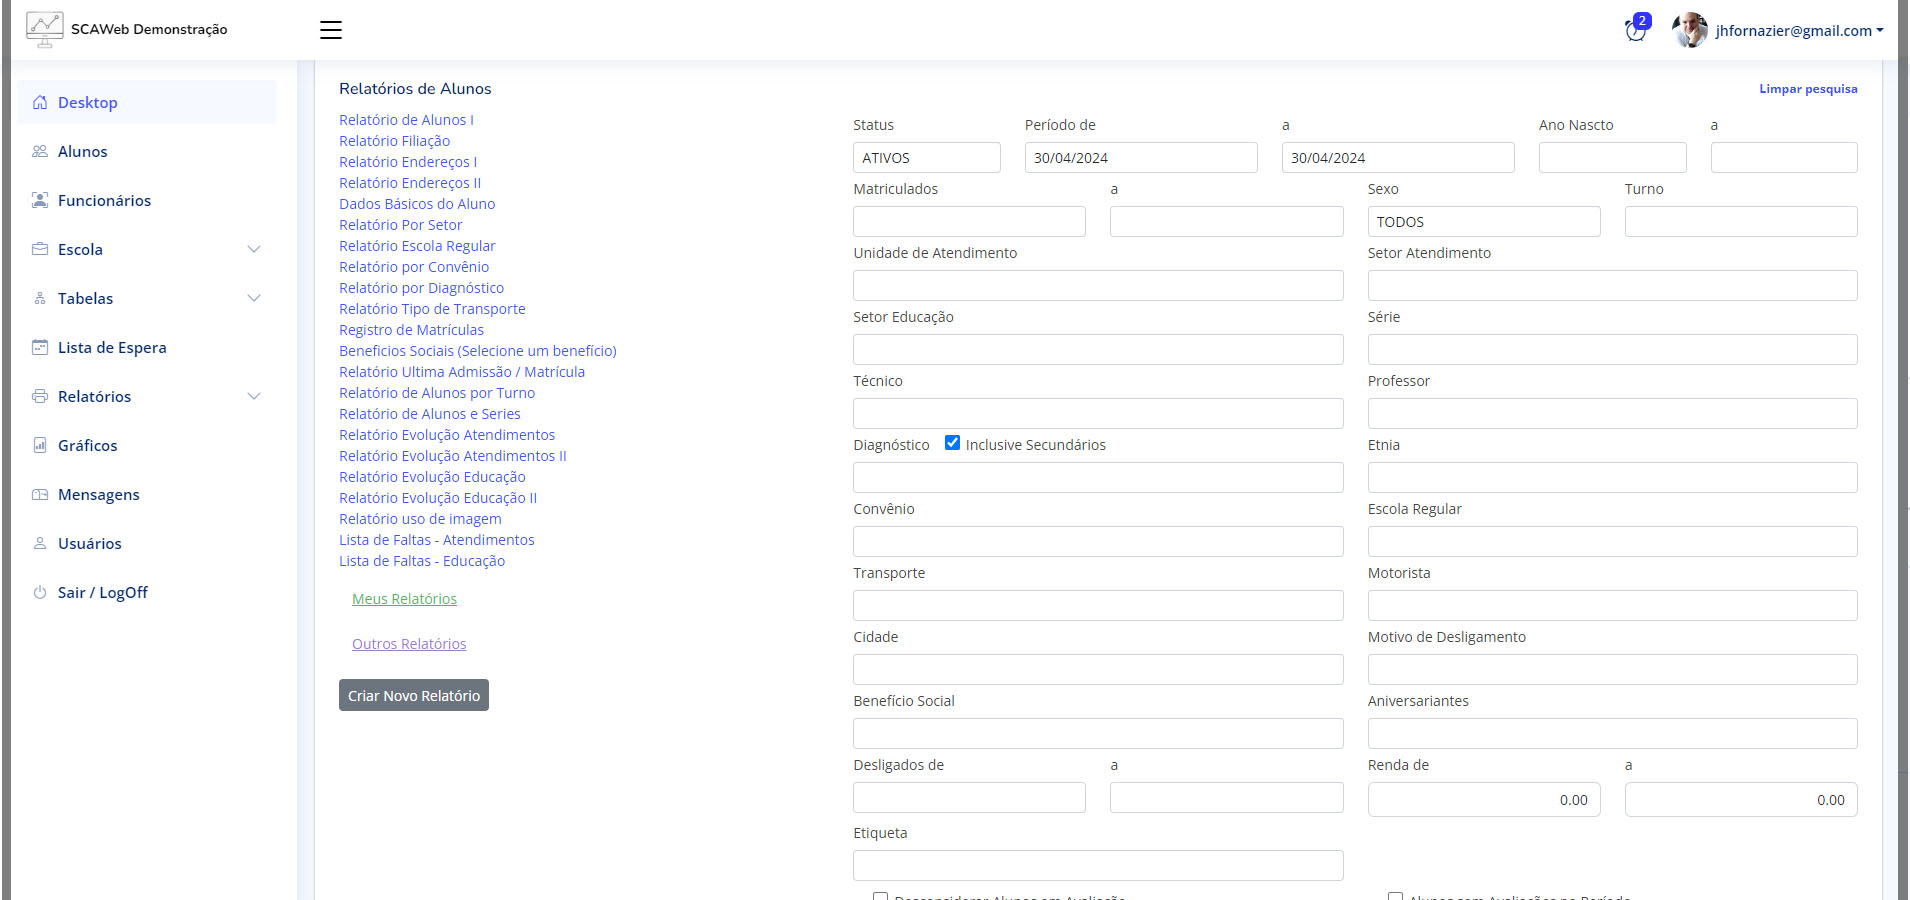
Task: Click the Funcionários person icon in sidebar
Action: click(x=40, y=201)
